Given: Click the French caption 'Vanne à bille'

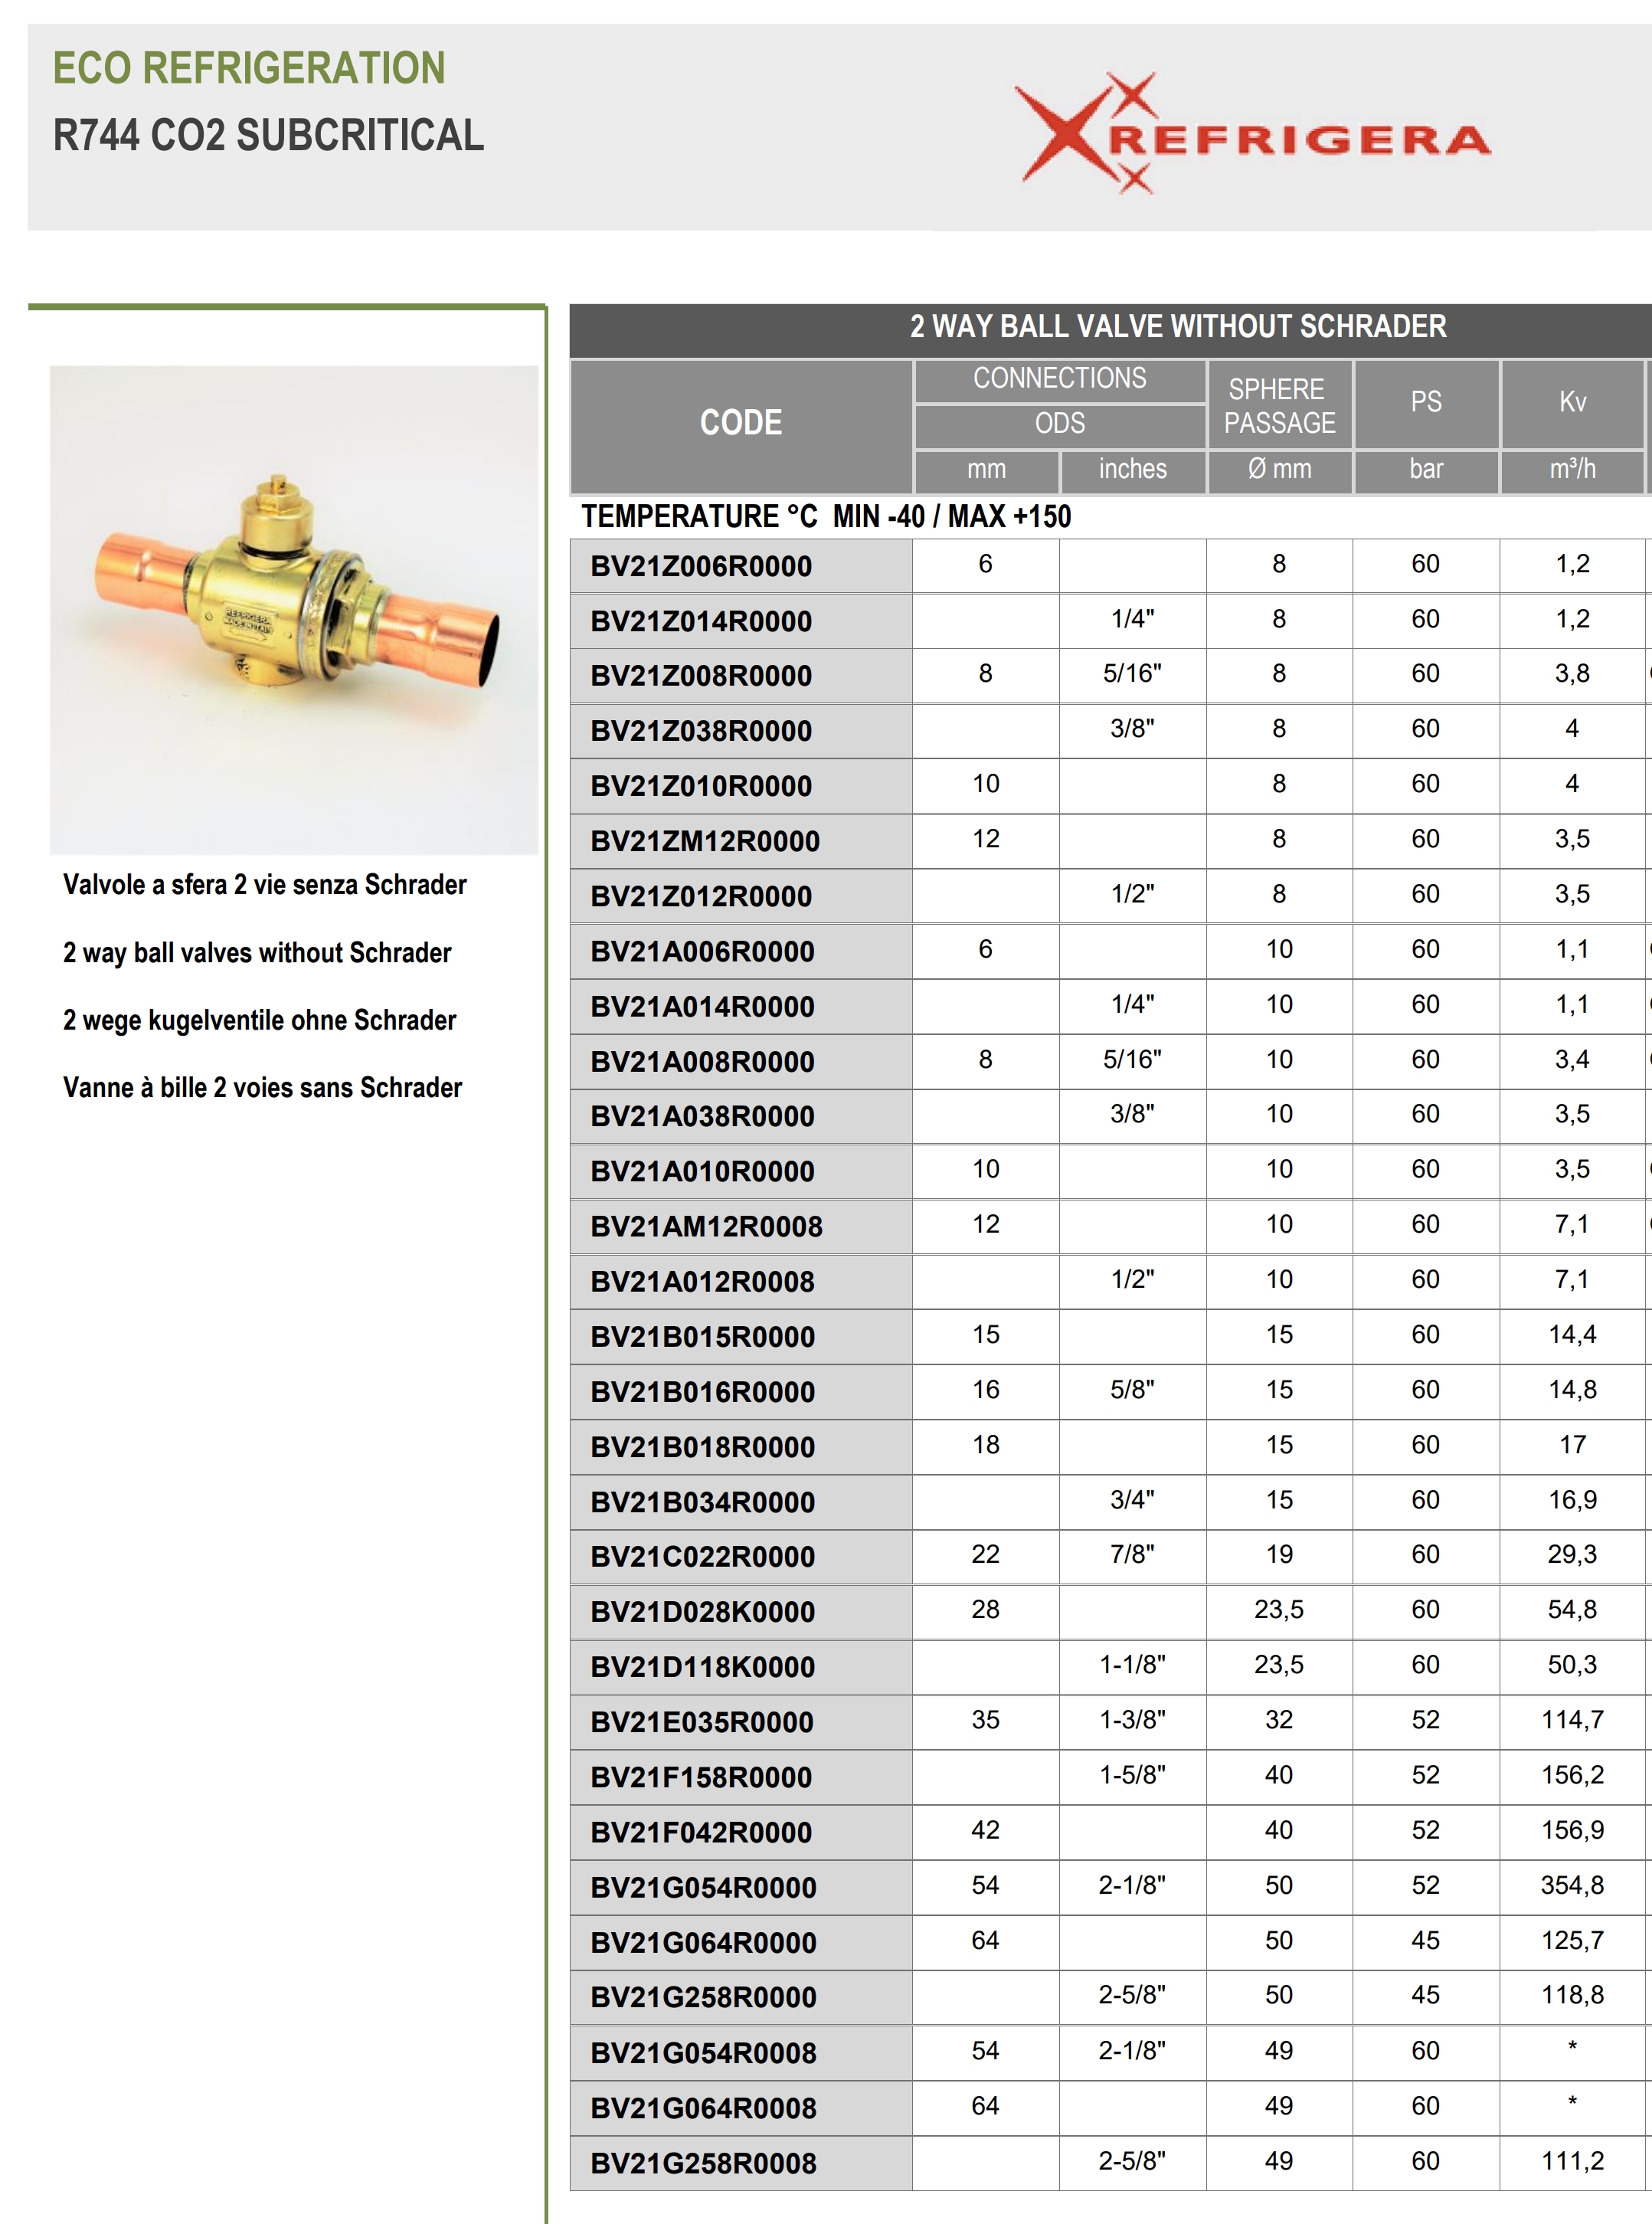Looking at the screenshot, I should coord(262,1088).
